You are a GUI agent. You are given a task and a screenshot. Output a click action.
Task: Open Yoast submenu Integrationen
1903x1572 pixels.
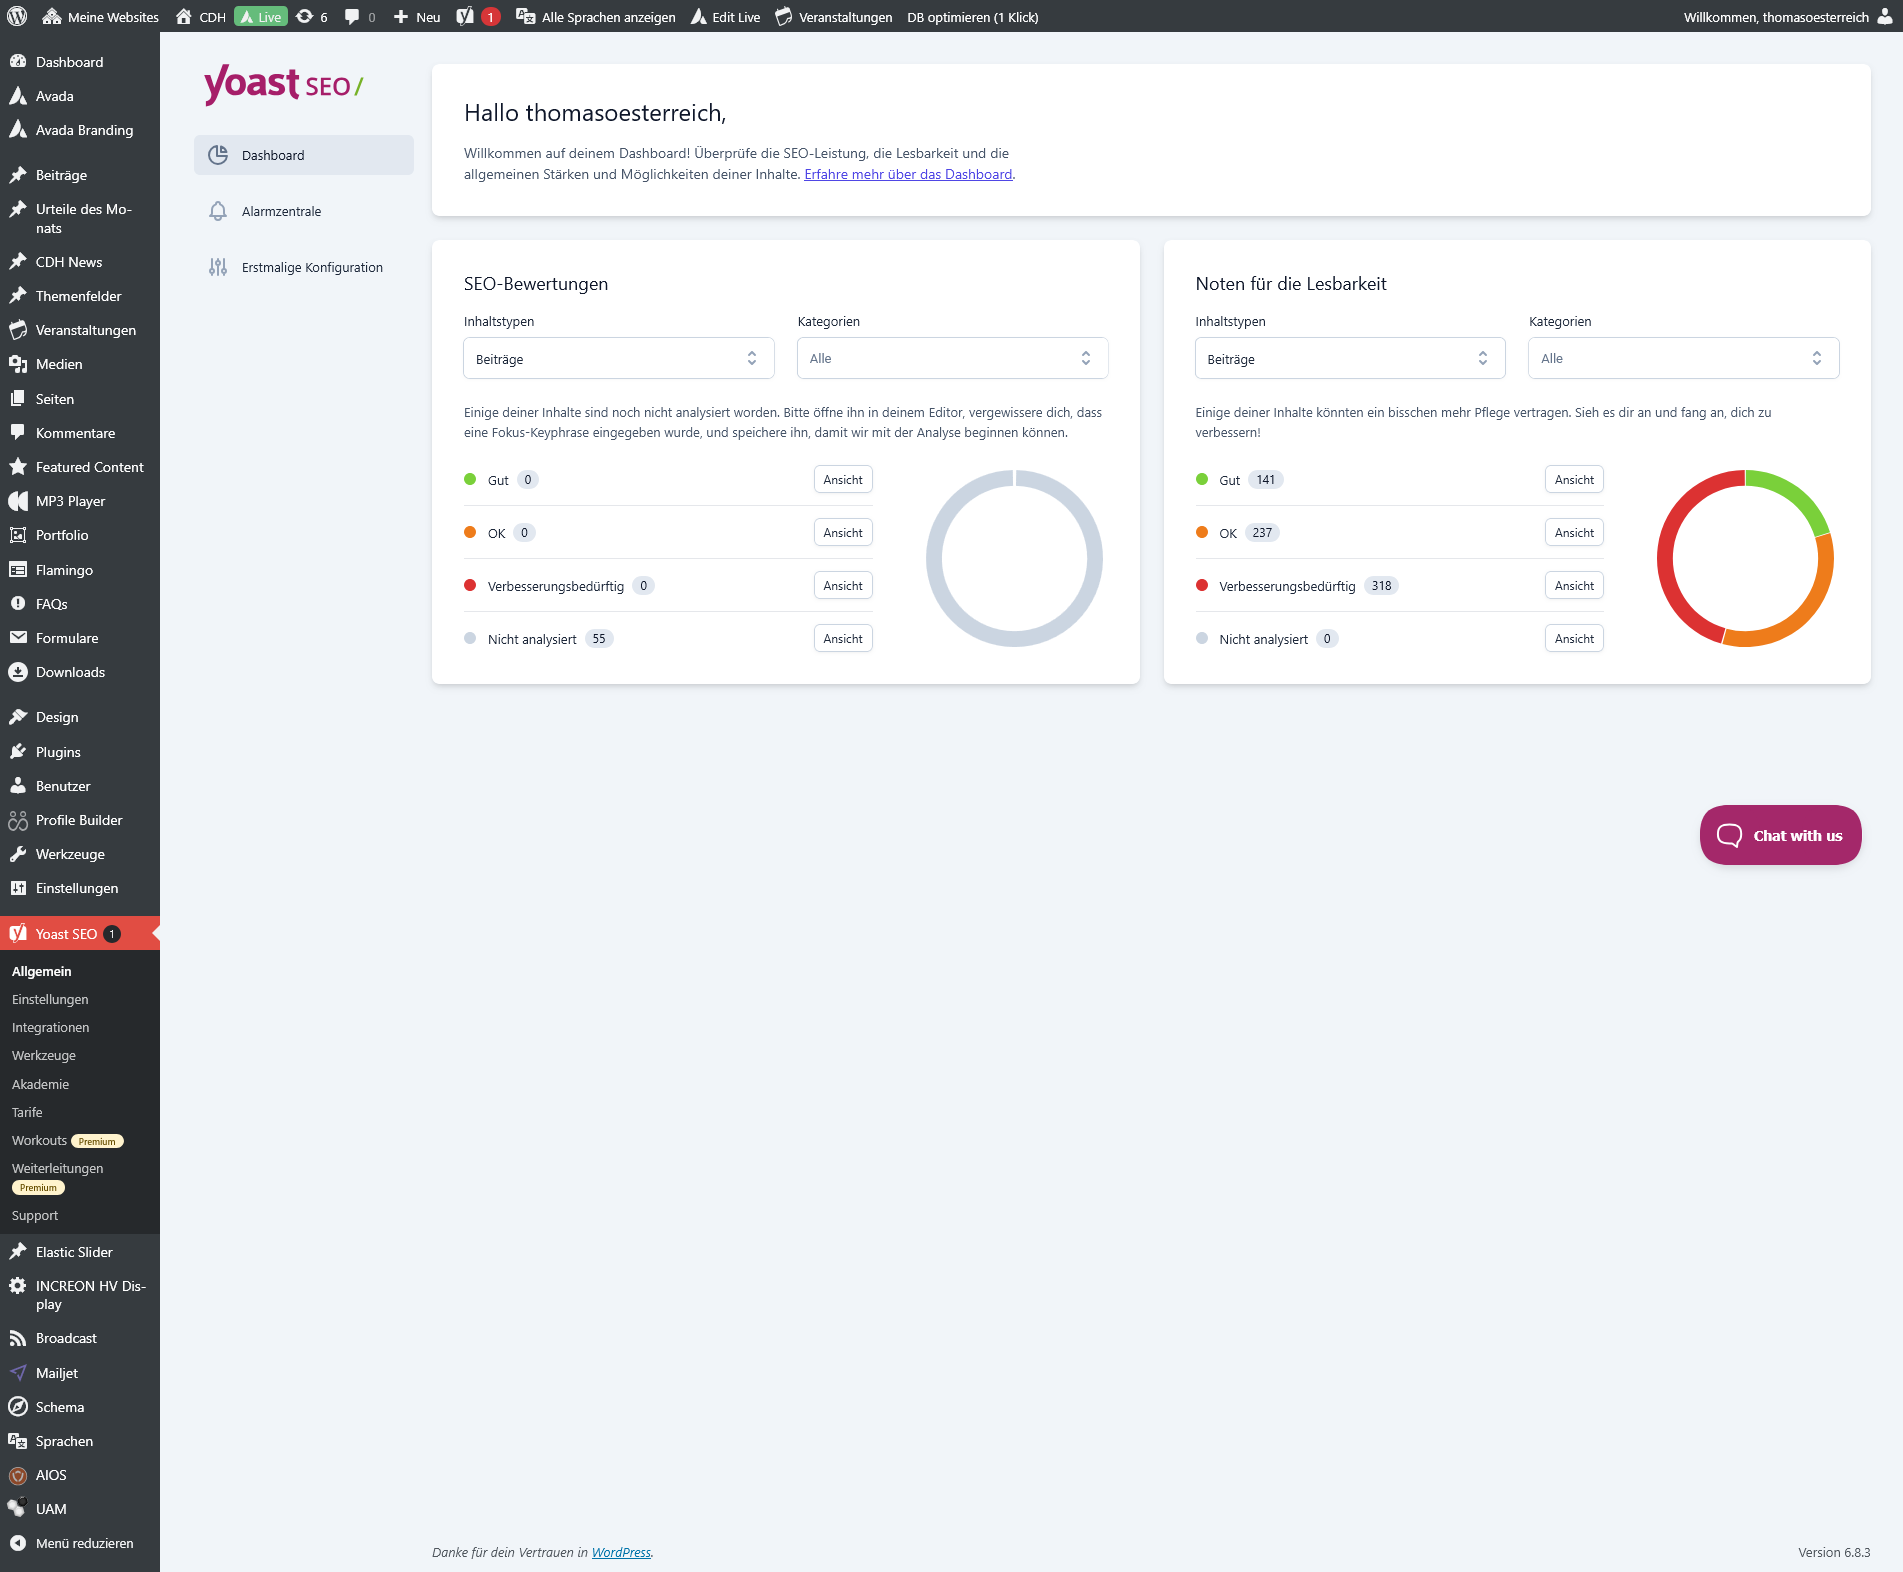(50, 1027)
